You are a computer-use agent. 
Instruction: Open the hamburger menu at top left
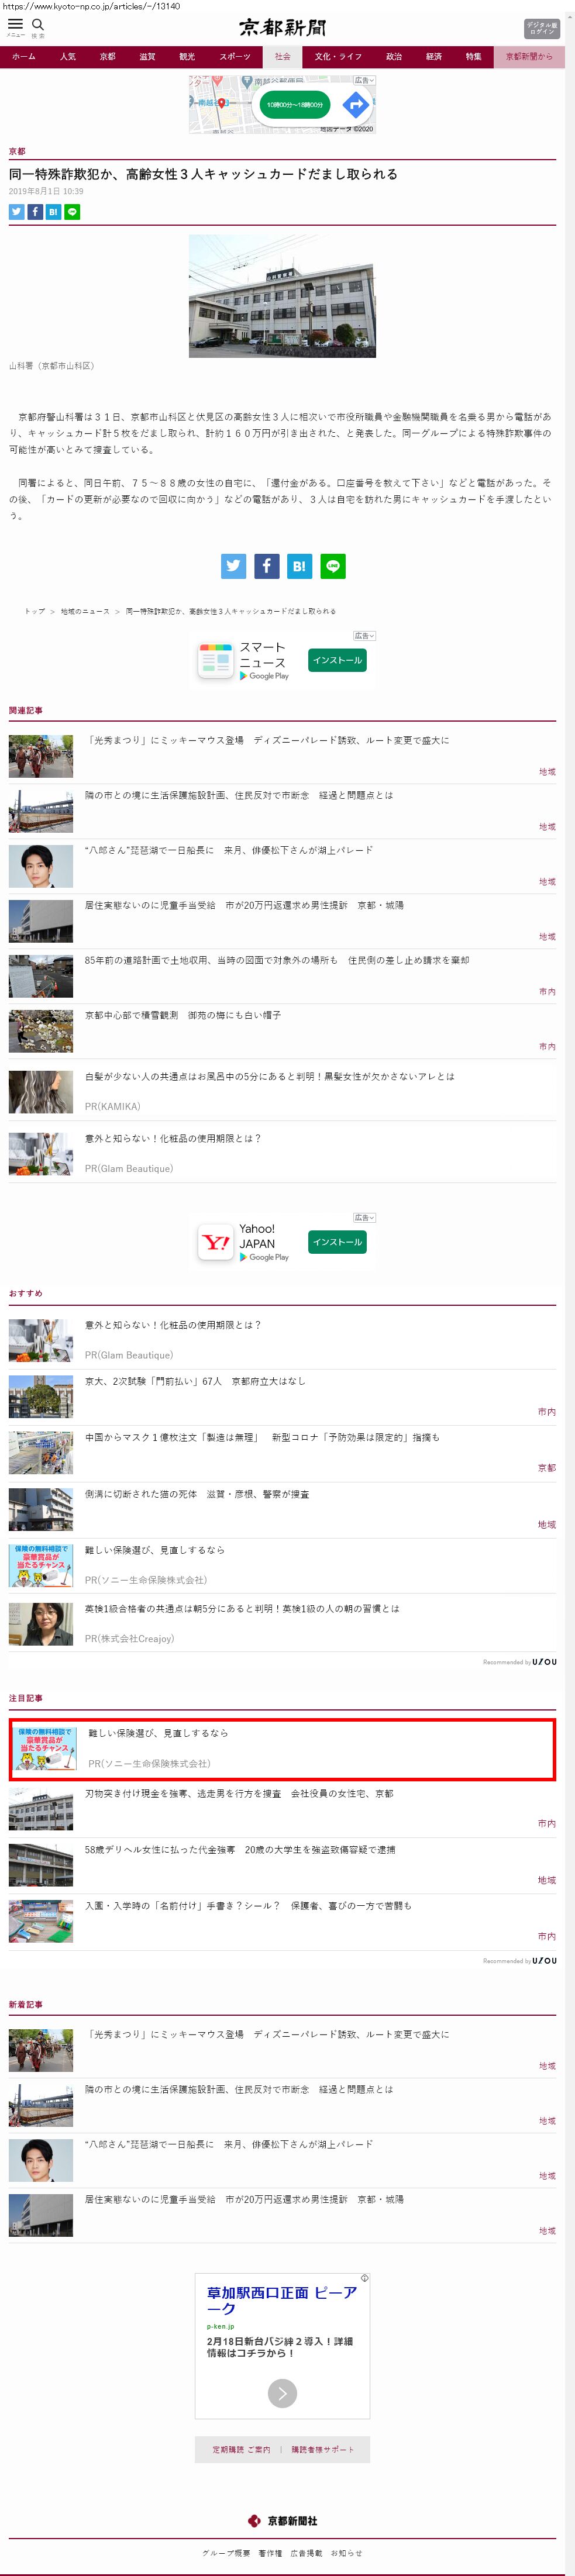coord(15,24)
